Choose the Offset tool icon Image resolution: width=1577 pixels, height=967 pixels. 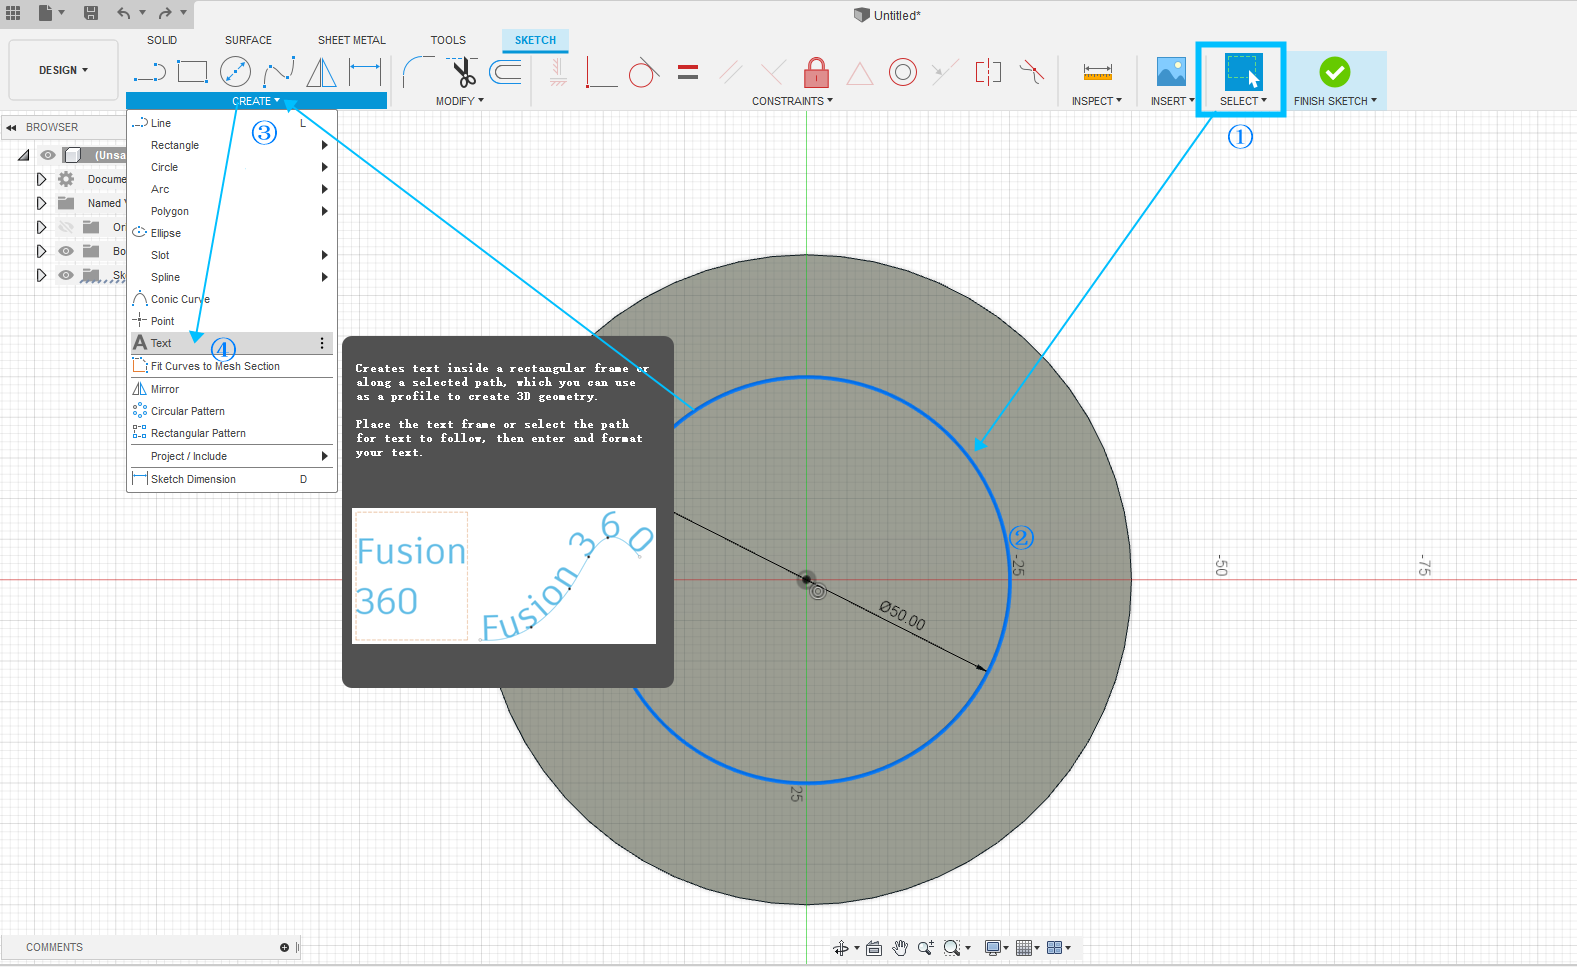pos(506,72)
